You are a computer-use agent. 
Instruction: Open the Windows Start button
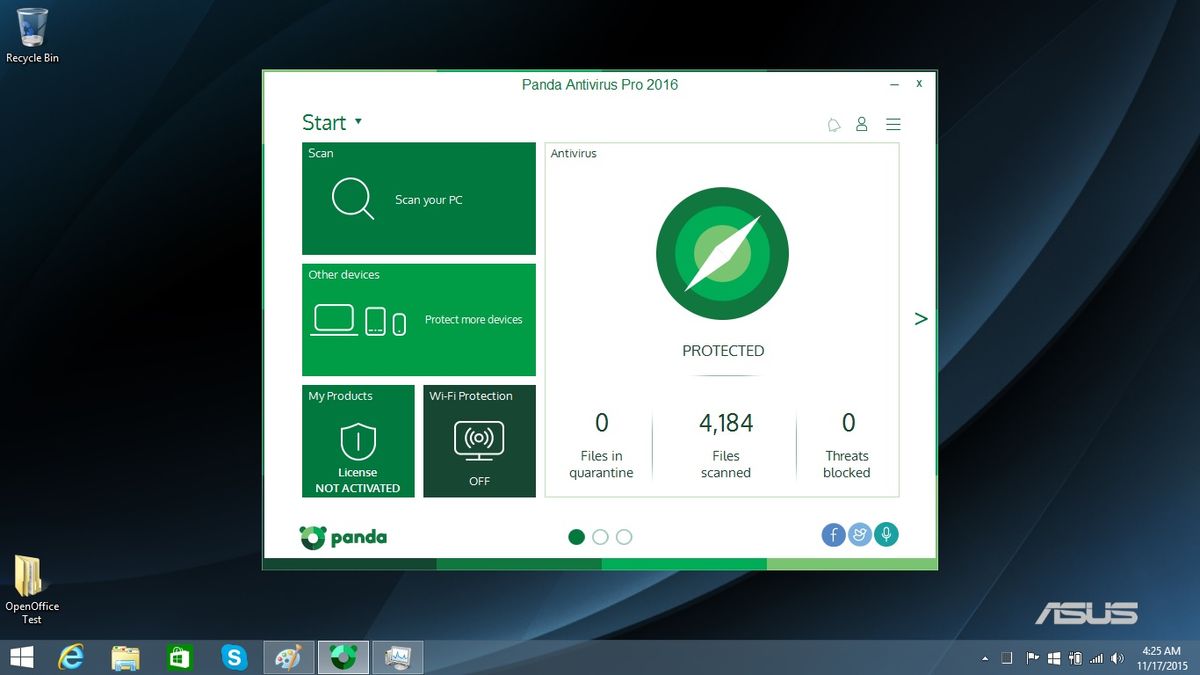tap(21, 657)
